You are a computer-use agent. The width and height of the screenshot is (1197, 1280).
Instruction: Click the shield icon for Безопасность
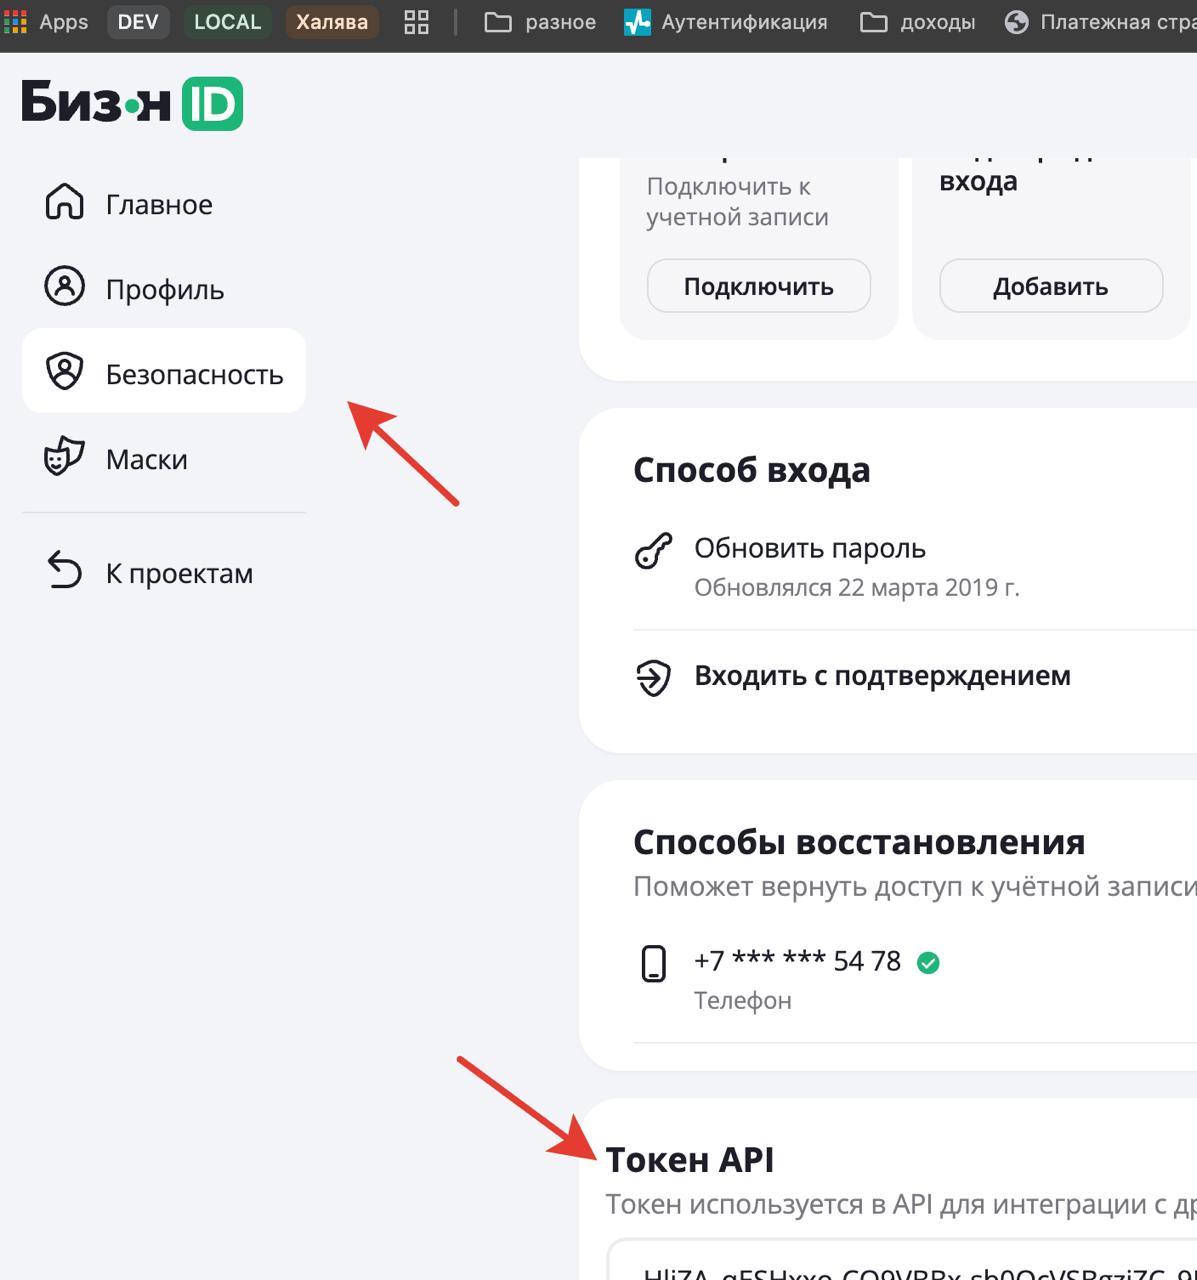click(65, 372)
